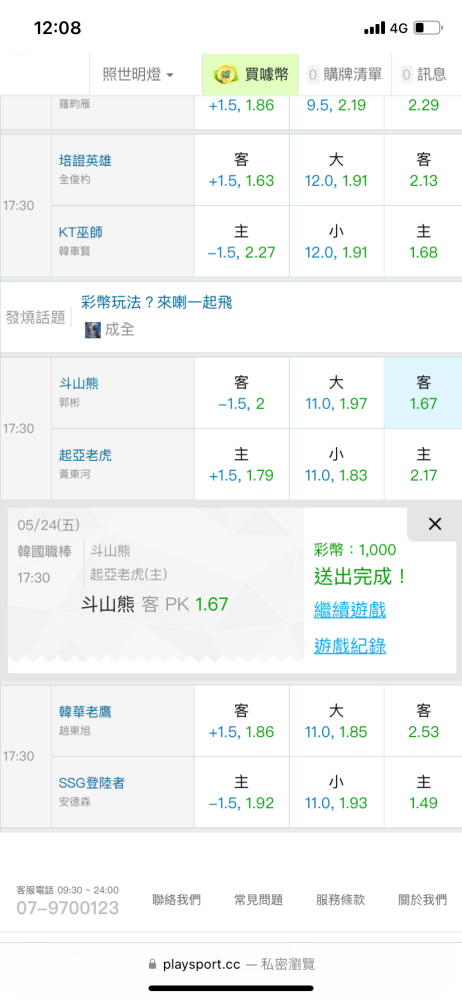Close the bet confirmation panel
Viewport: 462px width, 1000px height.
[x=435, y=524]
